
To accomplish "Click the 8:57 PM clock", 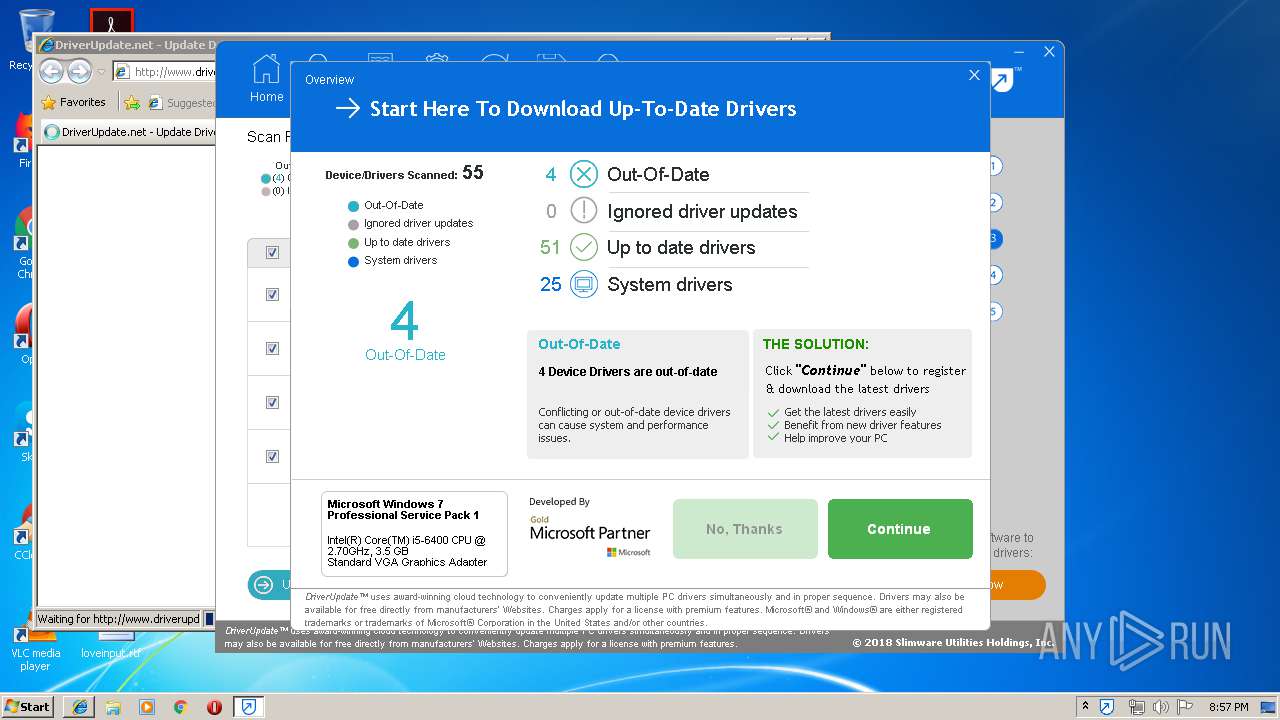I will click(1229, 707).
